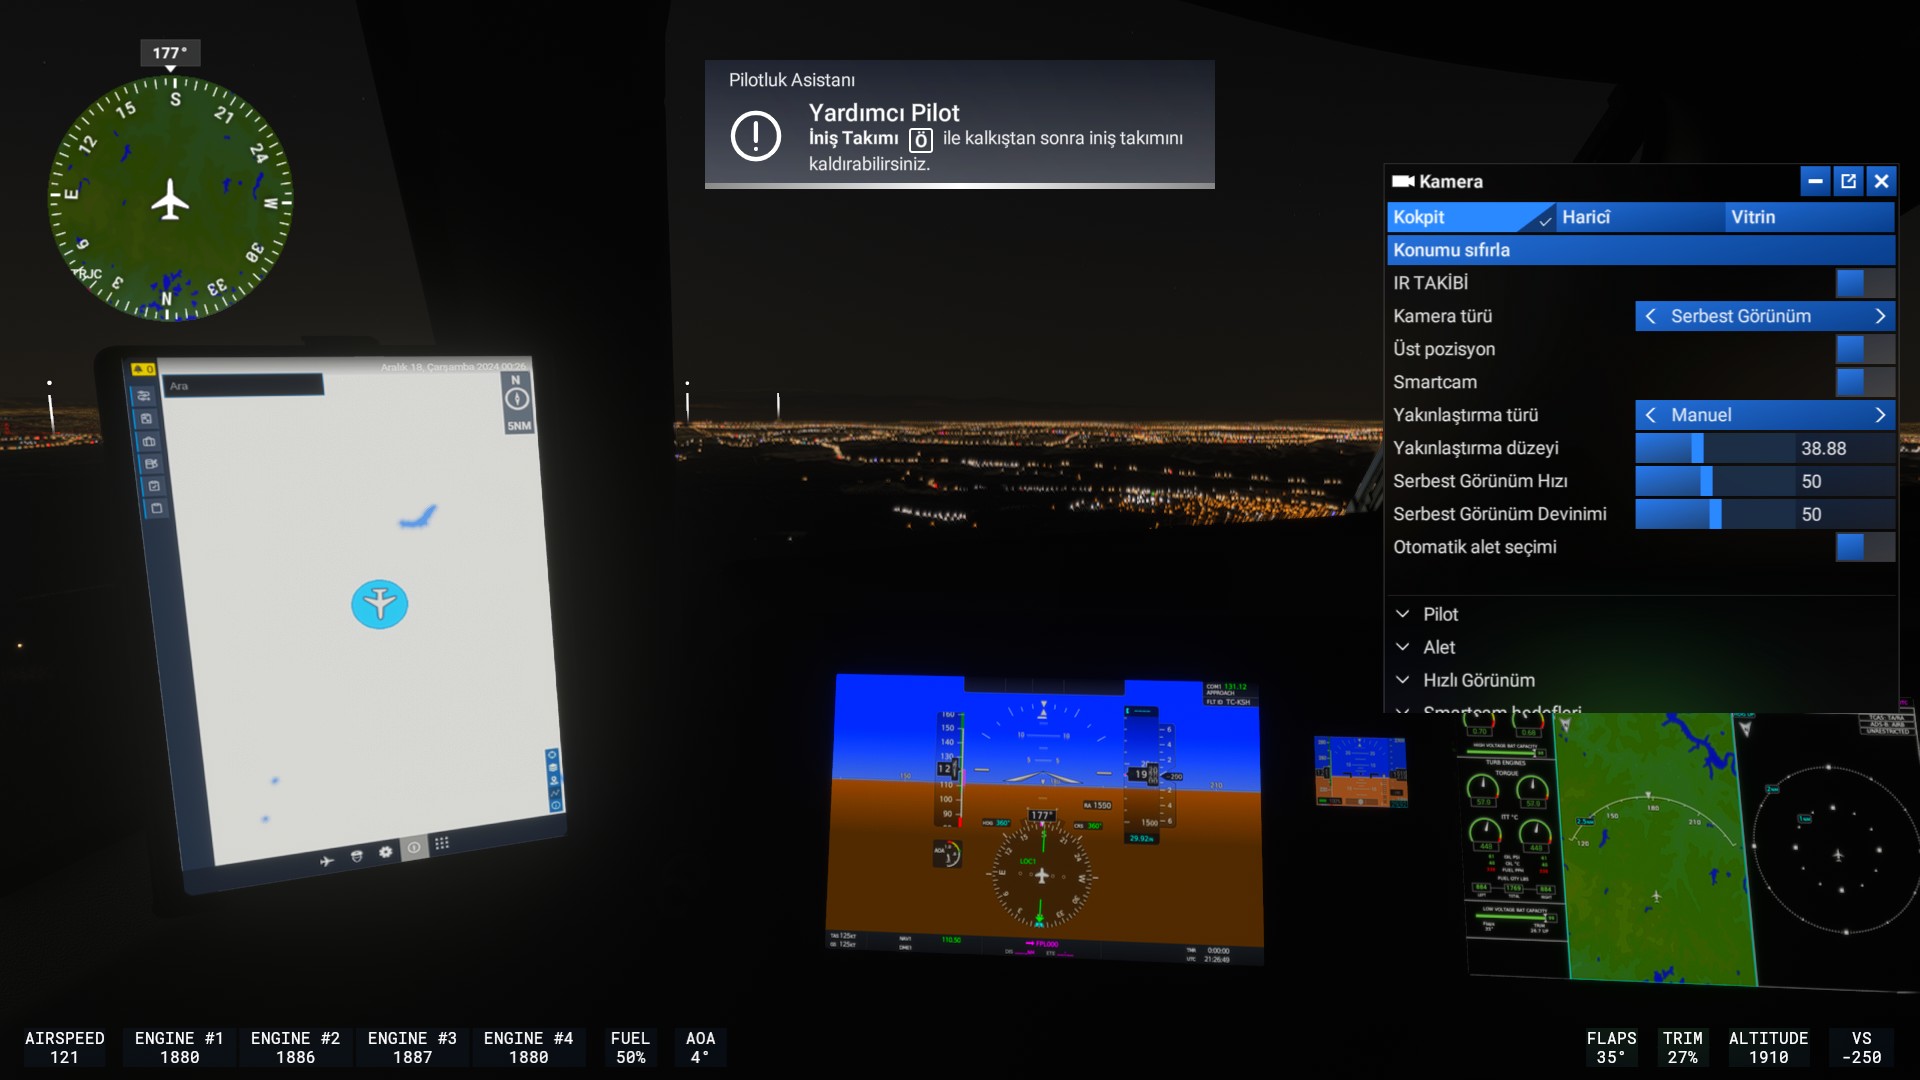
Task: Click the small PFD thumbnail display
Action: point(1360,771)
